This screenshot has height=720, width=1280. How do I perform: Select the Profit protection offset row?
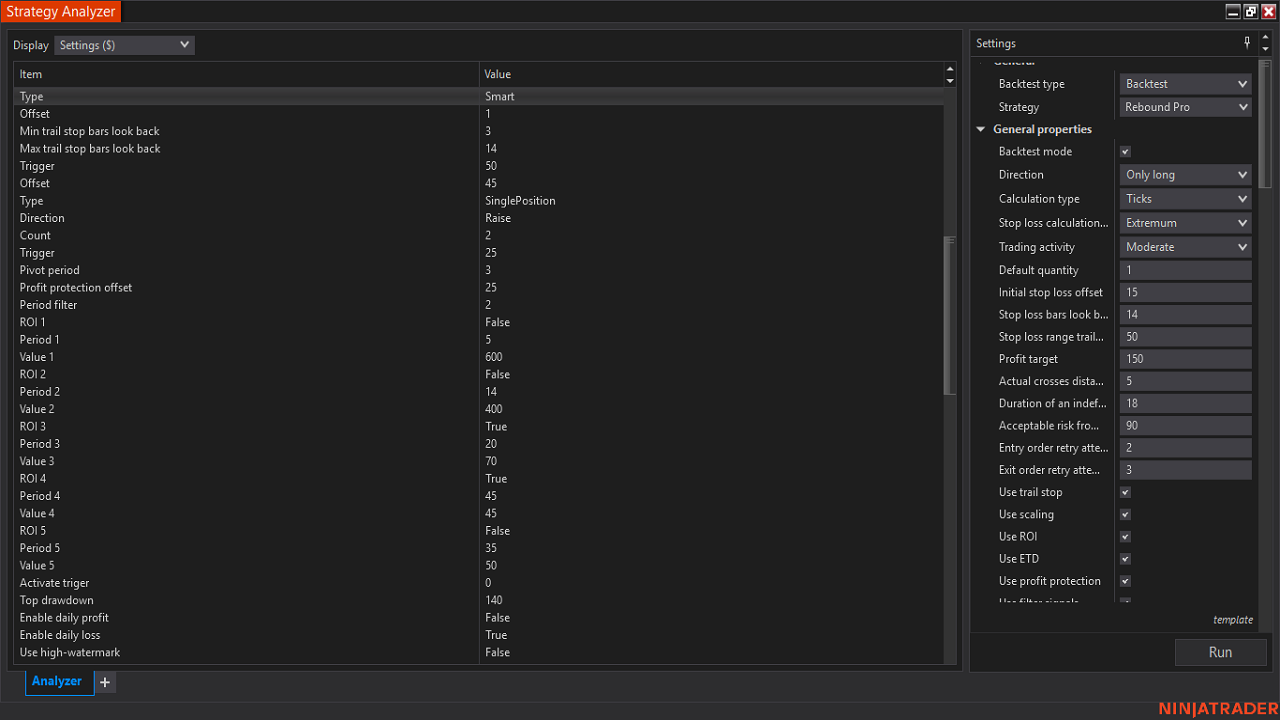click(479, 288)
